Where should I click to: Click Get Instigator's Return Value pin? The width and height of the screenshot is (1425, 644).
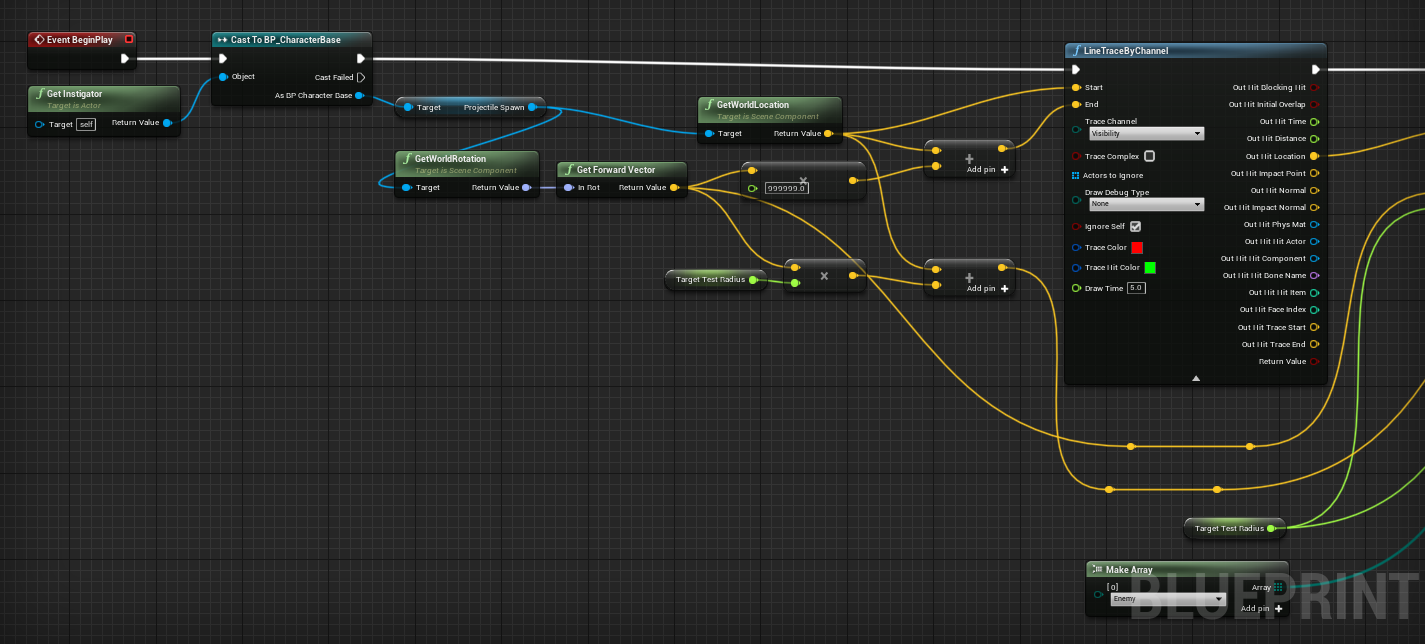coord(167,123)
